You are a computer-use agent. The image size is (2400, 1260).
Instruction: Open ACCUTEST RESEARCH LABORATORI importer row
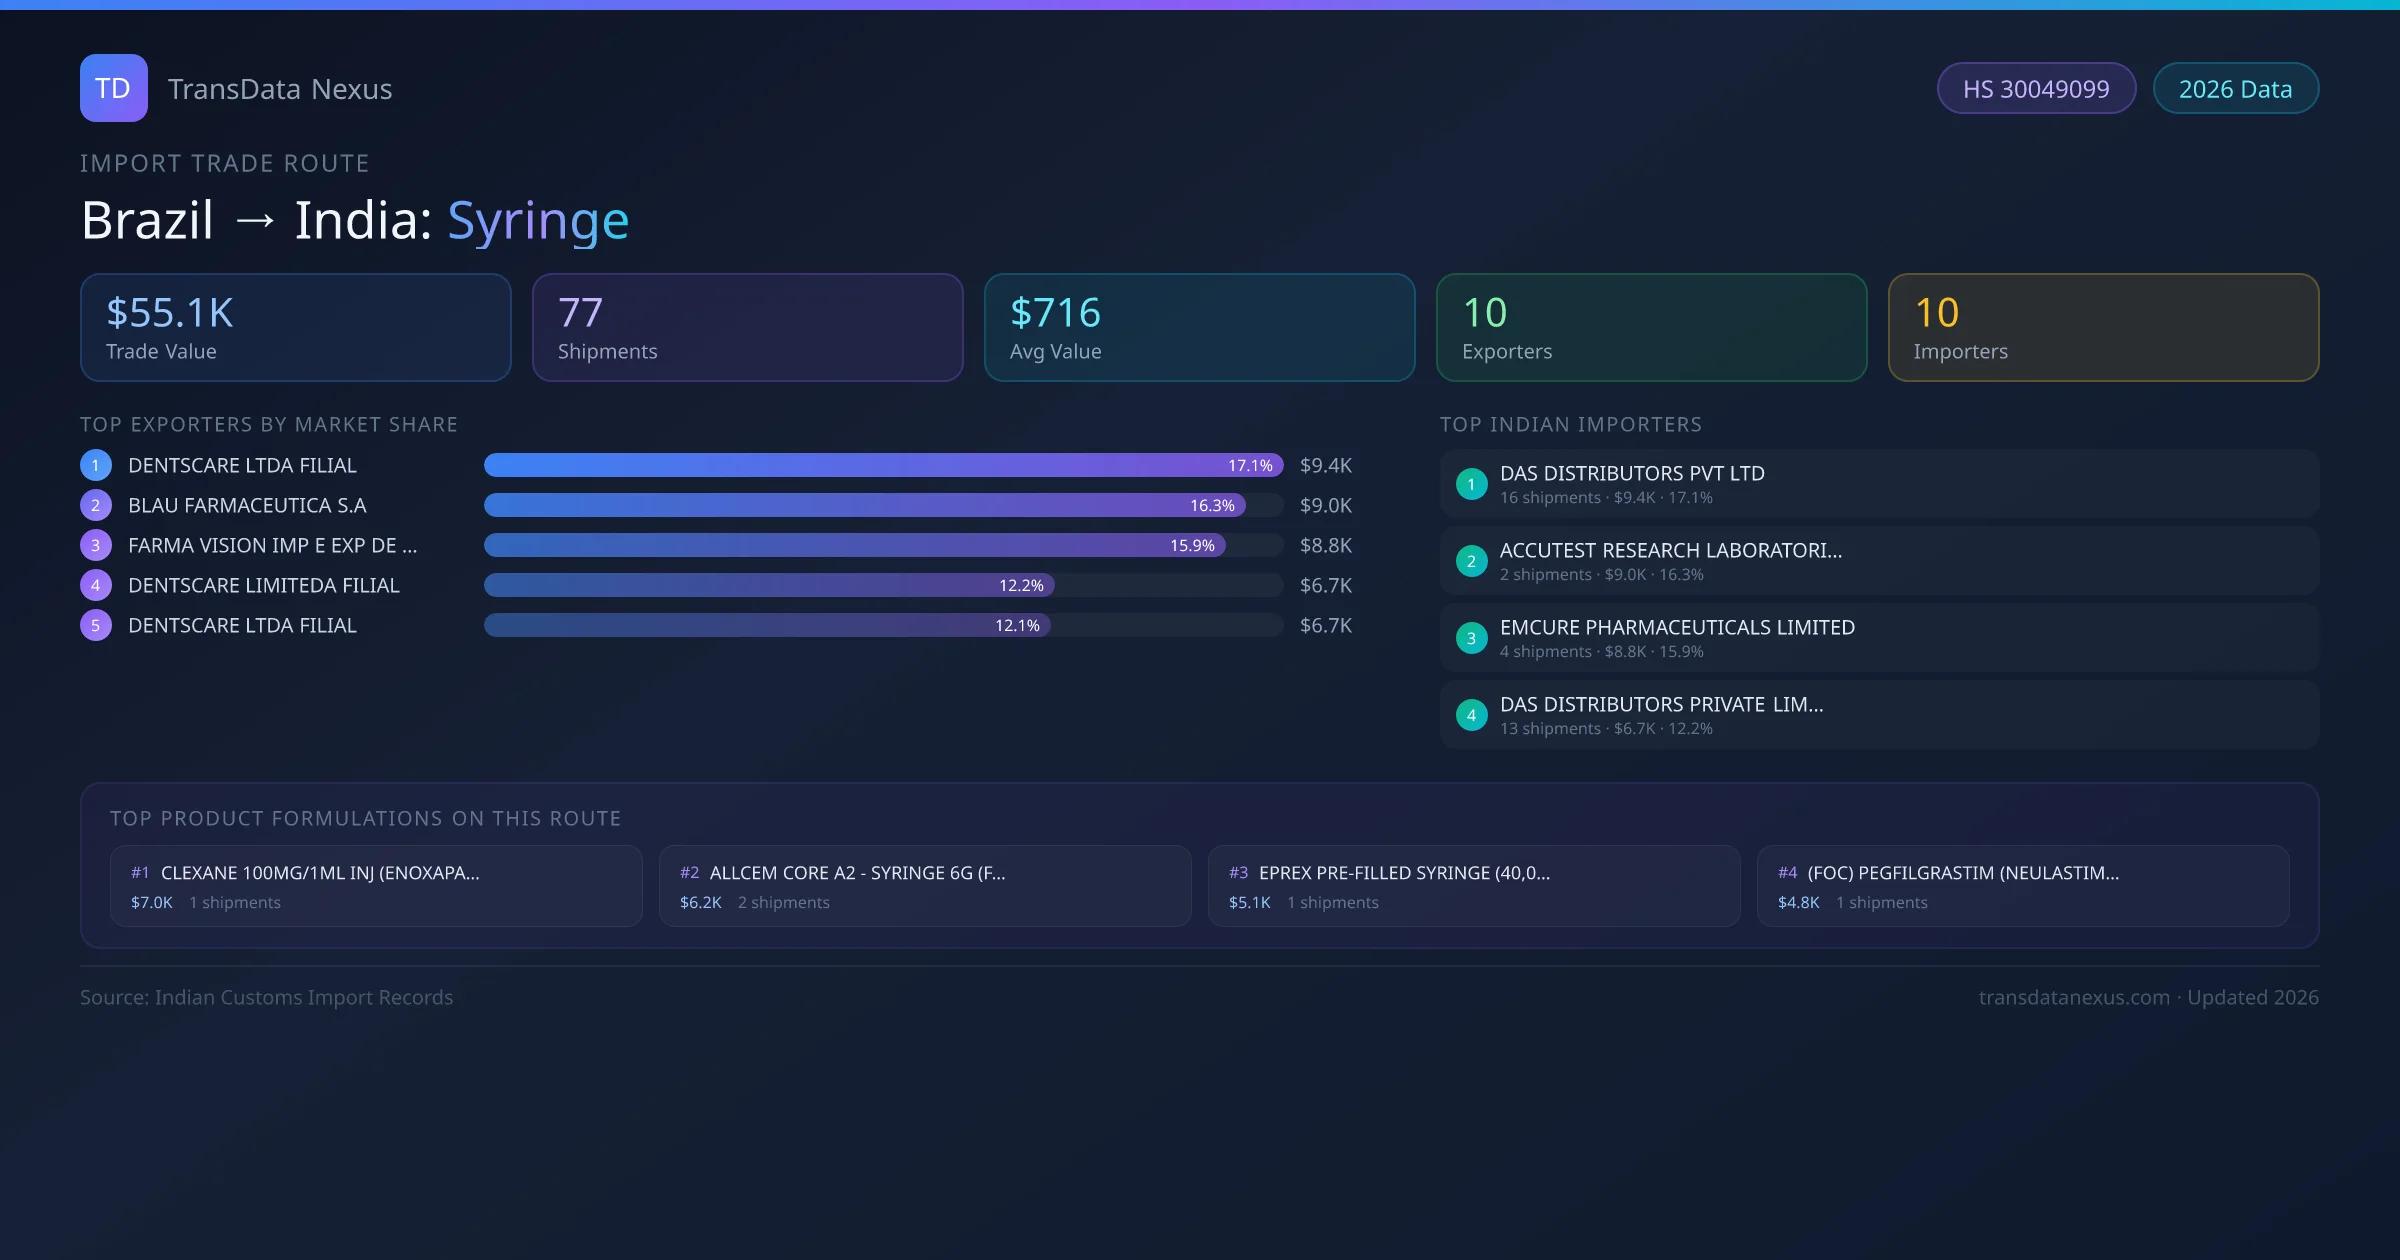[1878, 561]
